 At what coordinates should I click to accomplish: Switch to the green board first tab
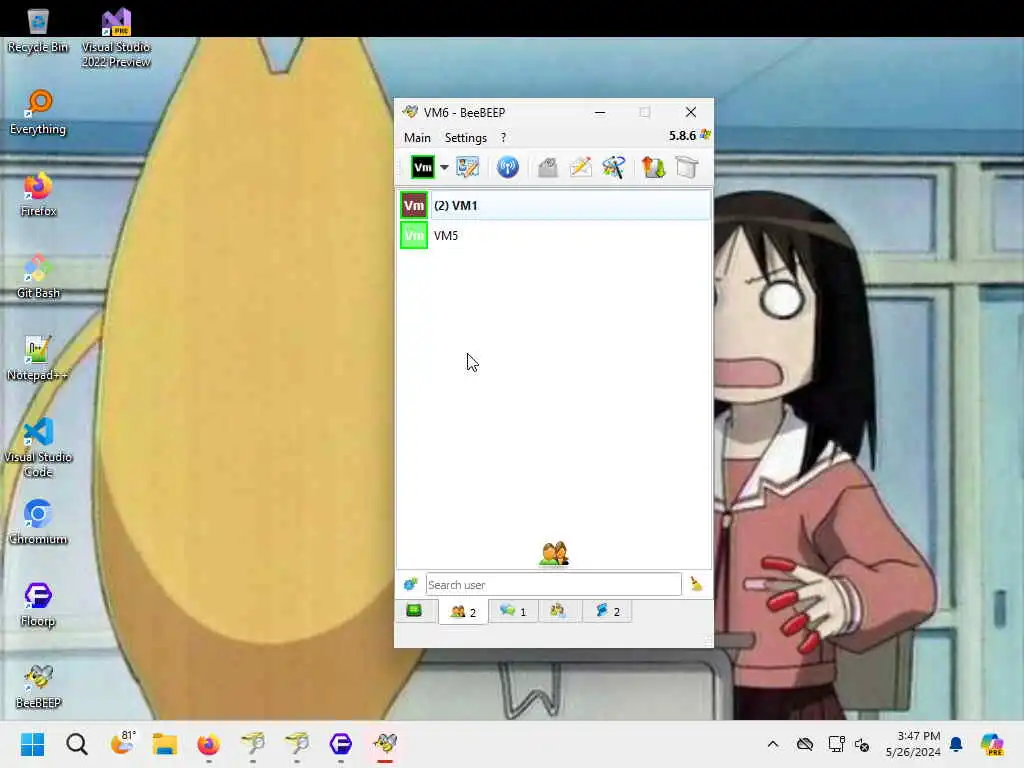click(x=414, y=611)
